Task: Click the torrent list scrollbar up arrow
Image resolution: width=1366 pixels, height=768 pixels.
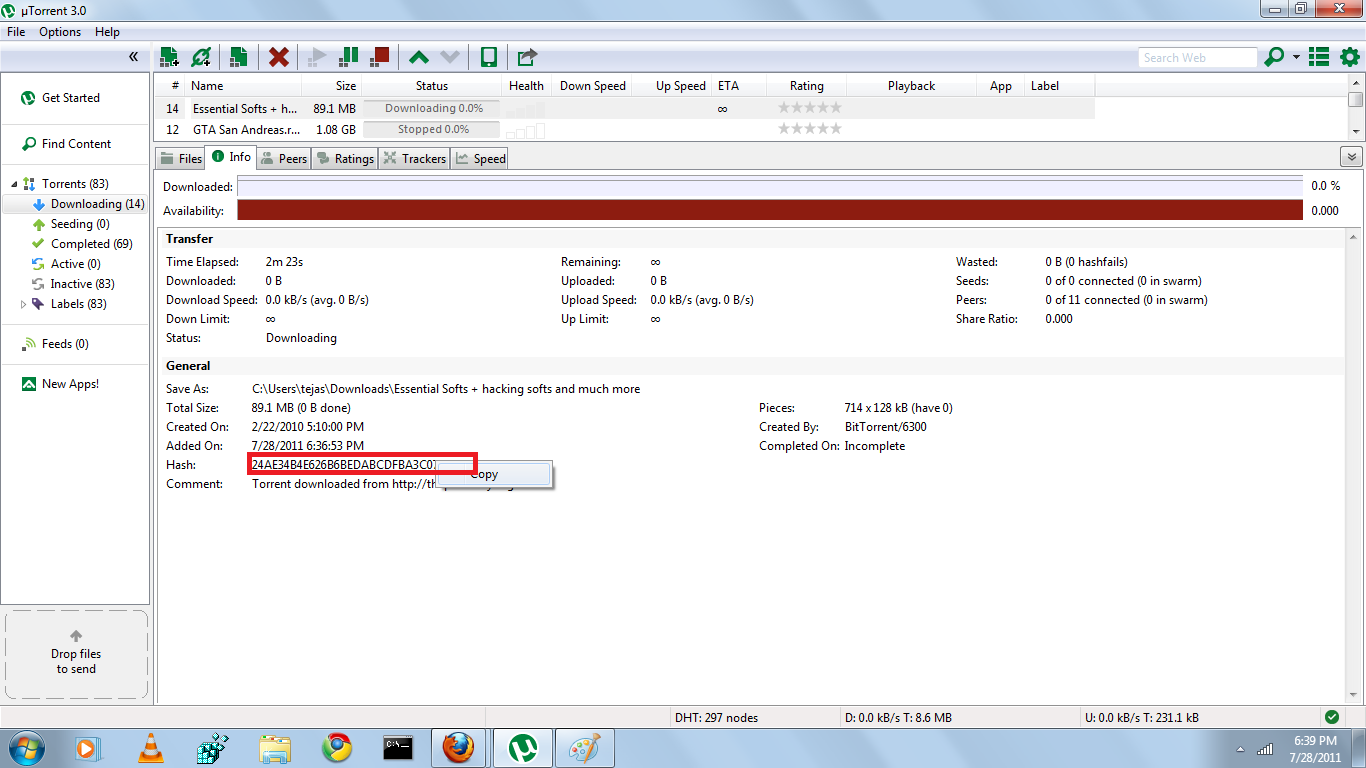Action: tap(1356, 82)
